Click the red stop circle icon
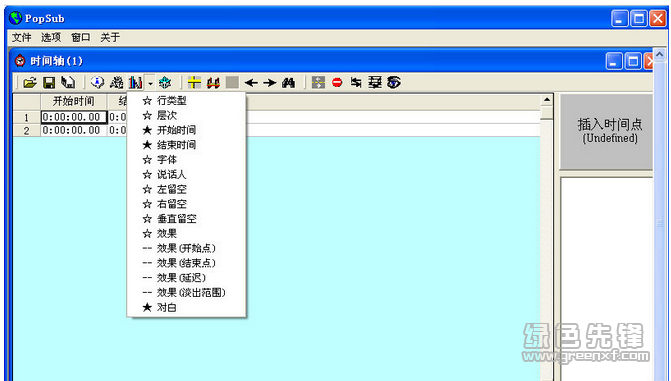Viewport: 671px width, 381px height. coord(337,82)
